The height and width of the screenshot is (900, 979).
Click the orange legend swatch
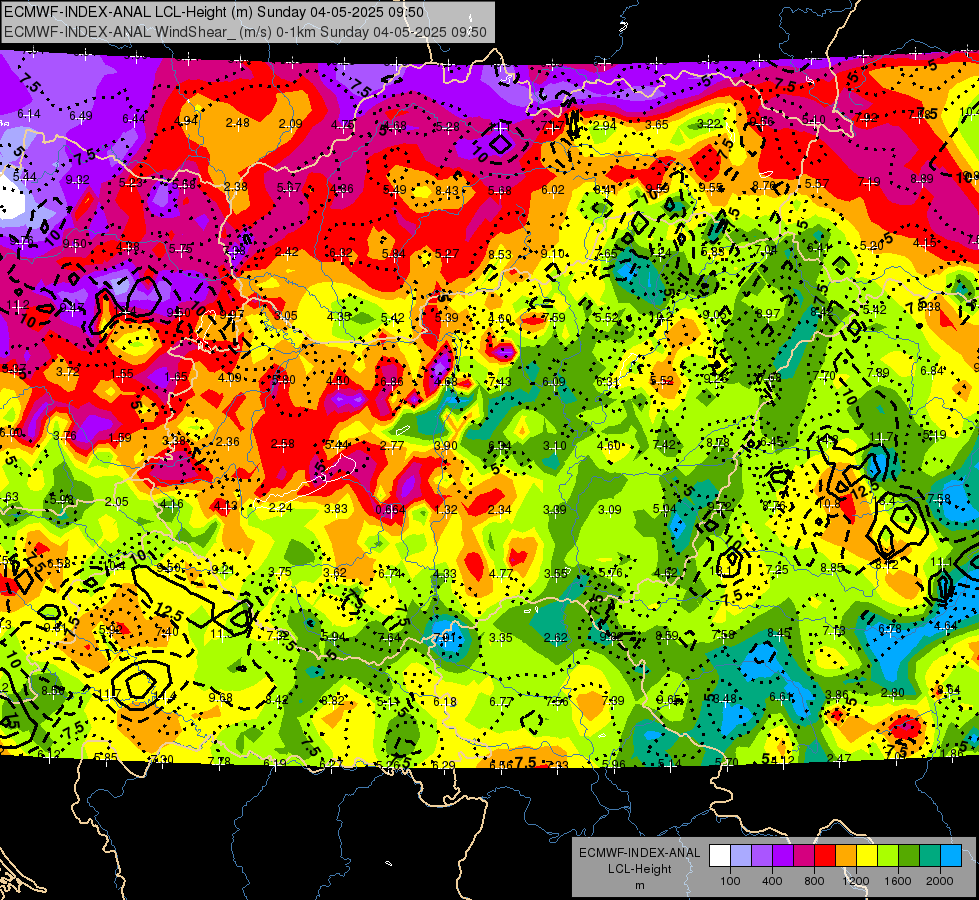click(x=846, y=856)
